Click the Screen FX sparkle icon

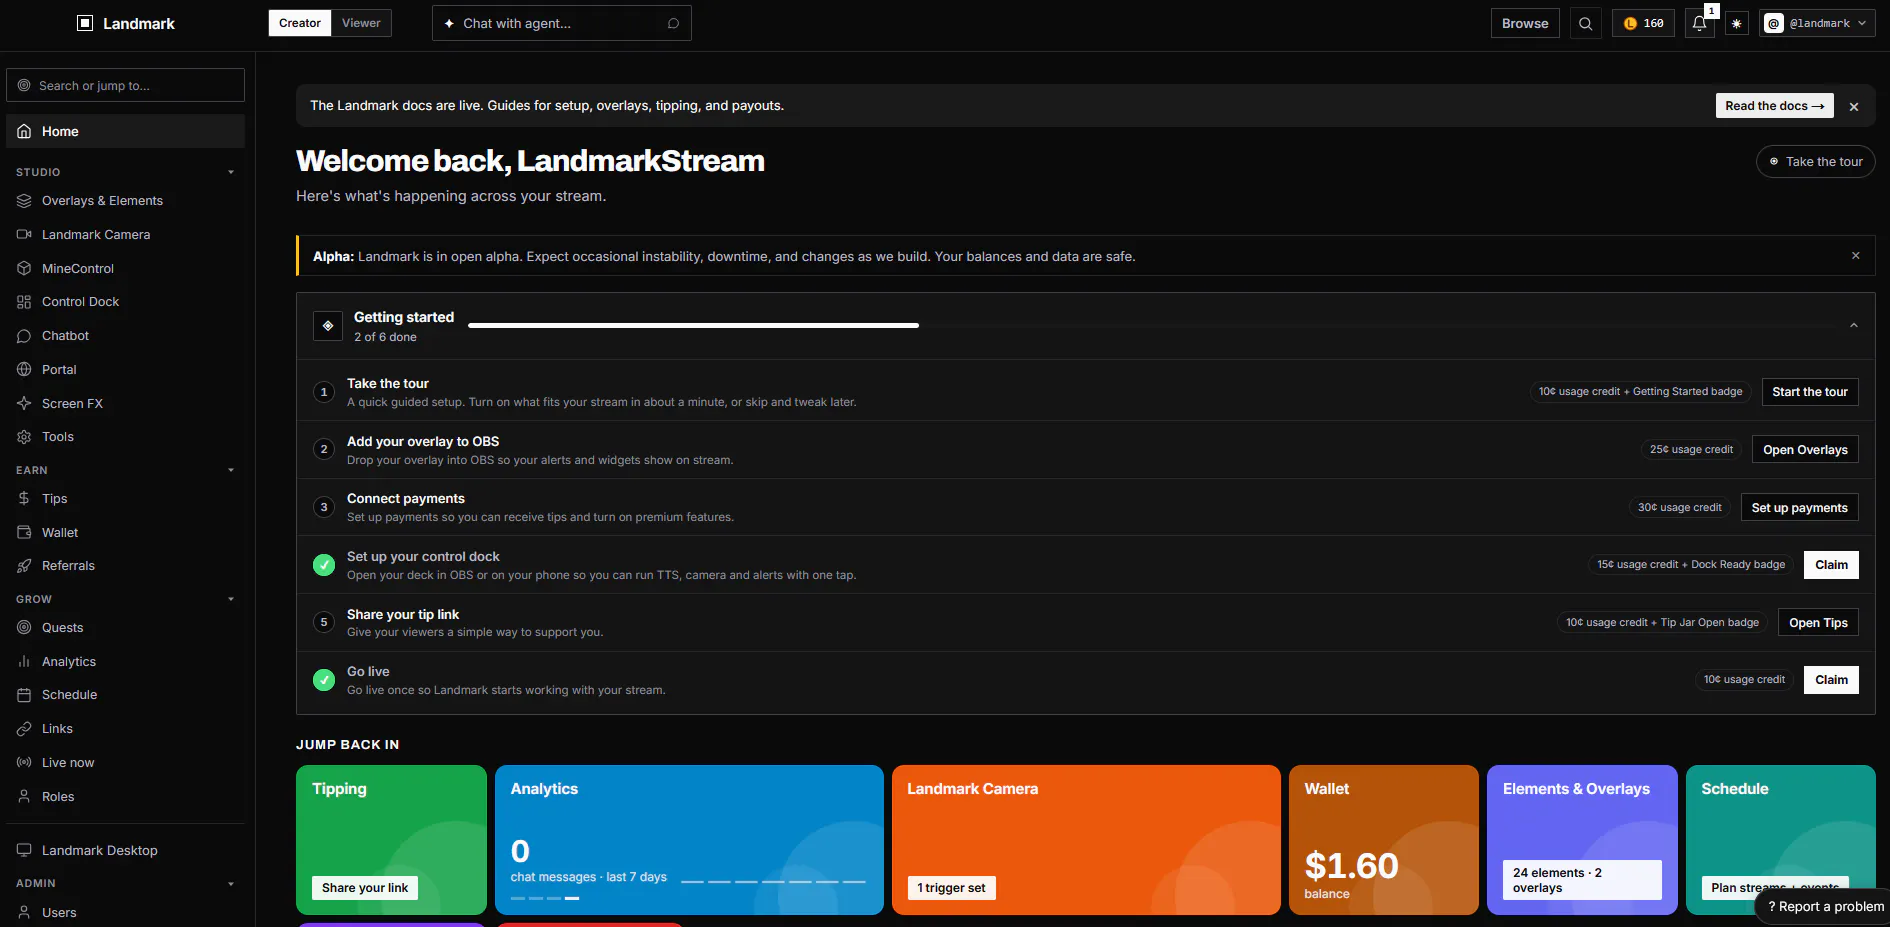pyautogui.click(x=24, y=403)
